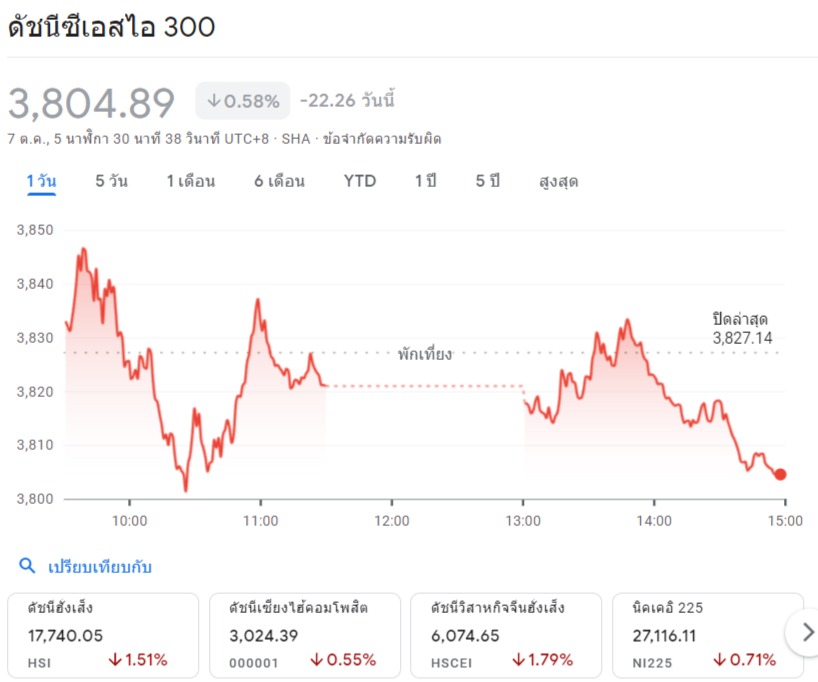Select the 1 วัน time range tab
The width and height of the screenshot is (818, 682).
[41, 181]
